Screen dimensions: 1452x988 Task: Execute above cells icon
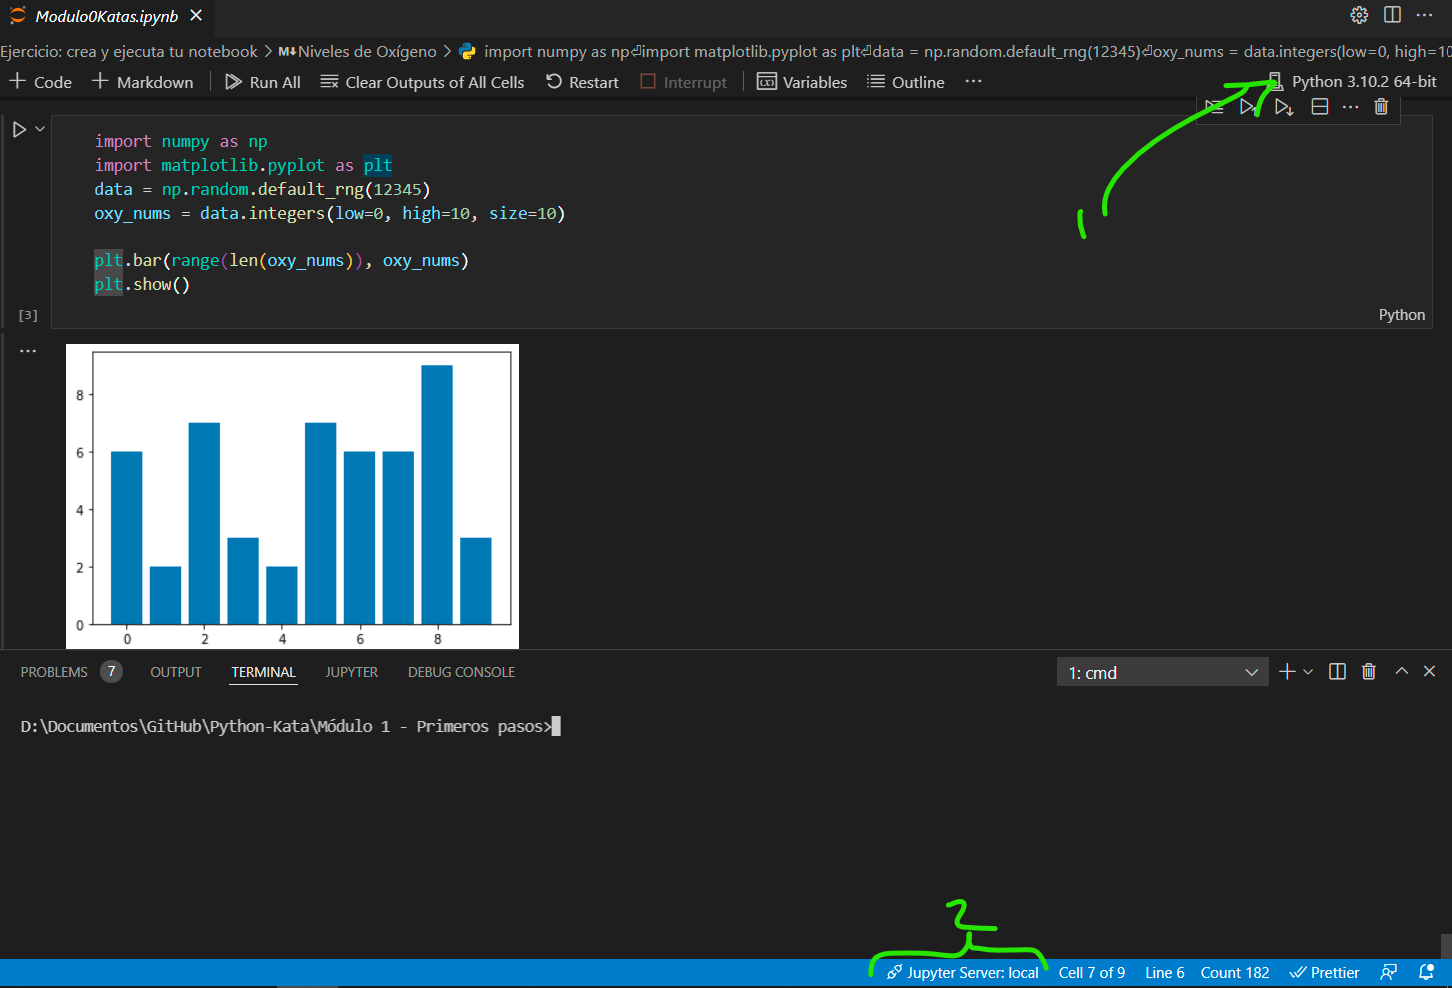1249,107
